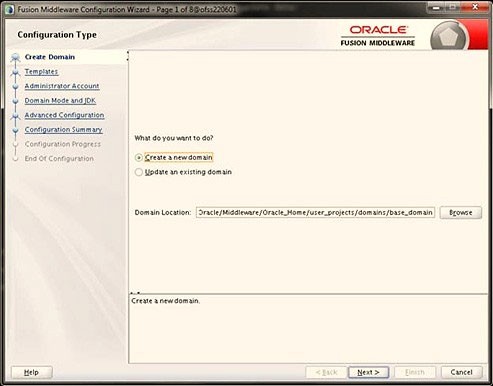The height and width of the screenshot is (386, 493).
Task: Jump to the Configuration Summary step
Action: tap(63, 130)
